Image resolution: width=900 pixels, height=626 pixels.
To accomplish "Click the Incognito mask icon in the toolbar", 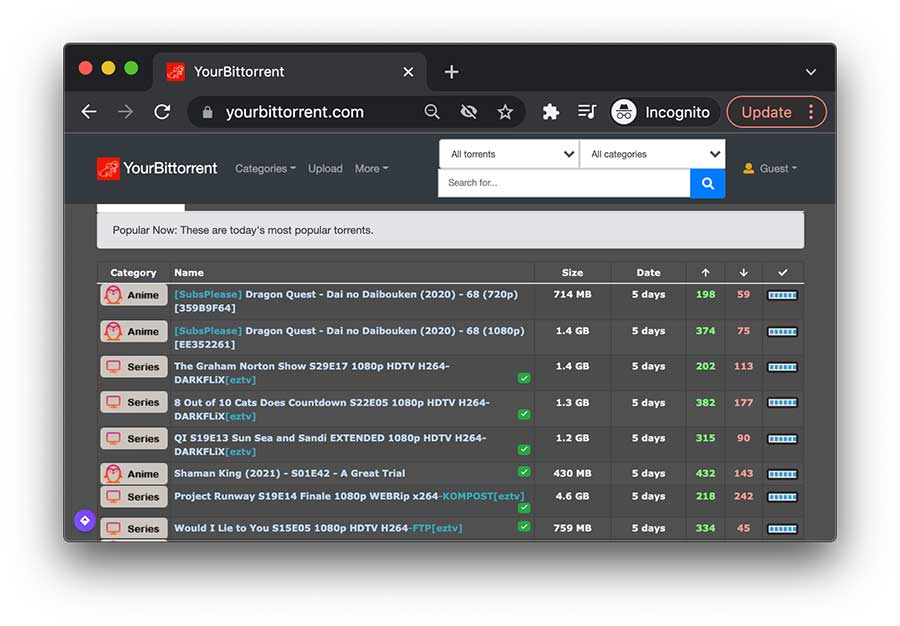I will [x=624, y=112].
